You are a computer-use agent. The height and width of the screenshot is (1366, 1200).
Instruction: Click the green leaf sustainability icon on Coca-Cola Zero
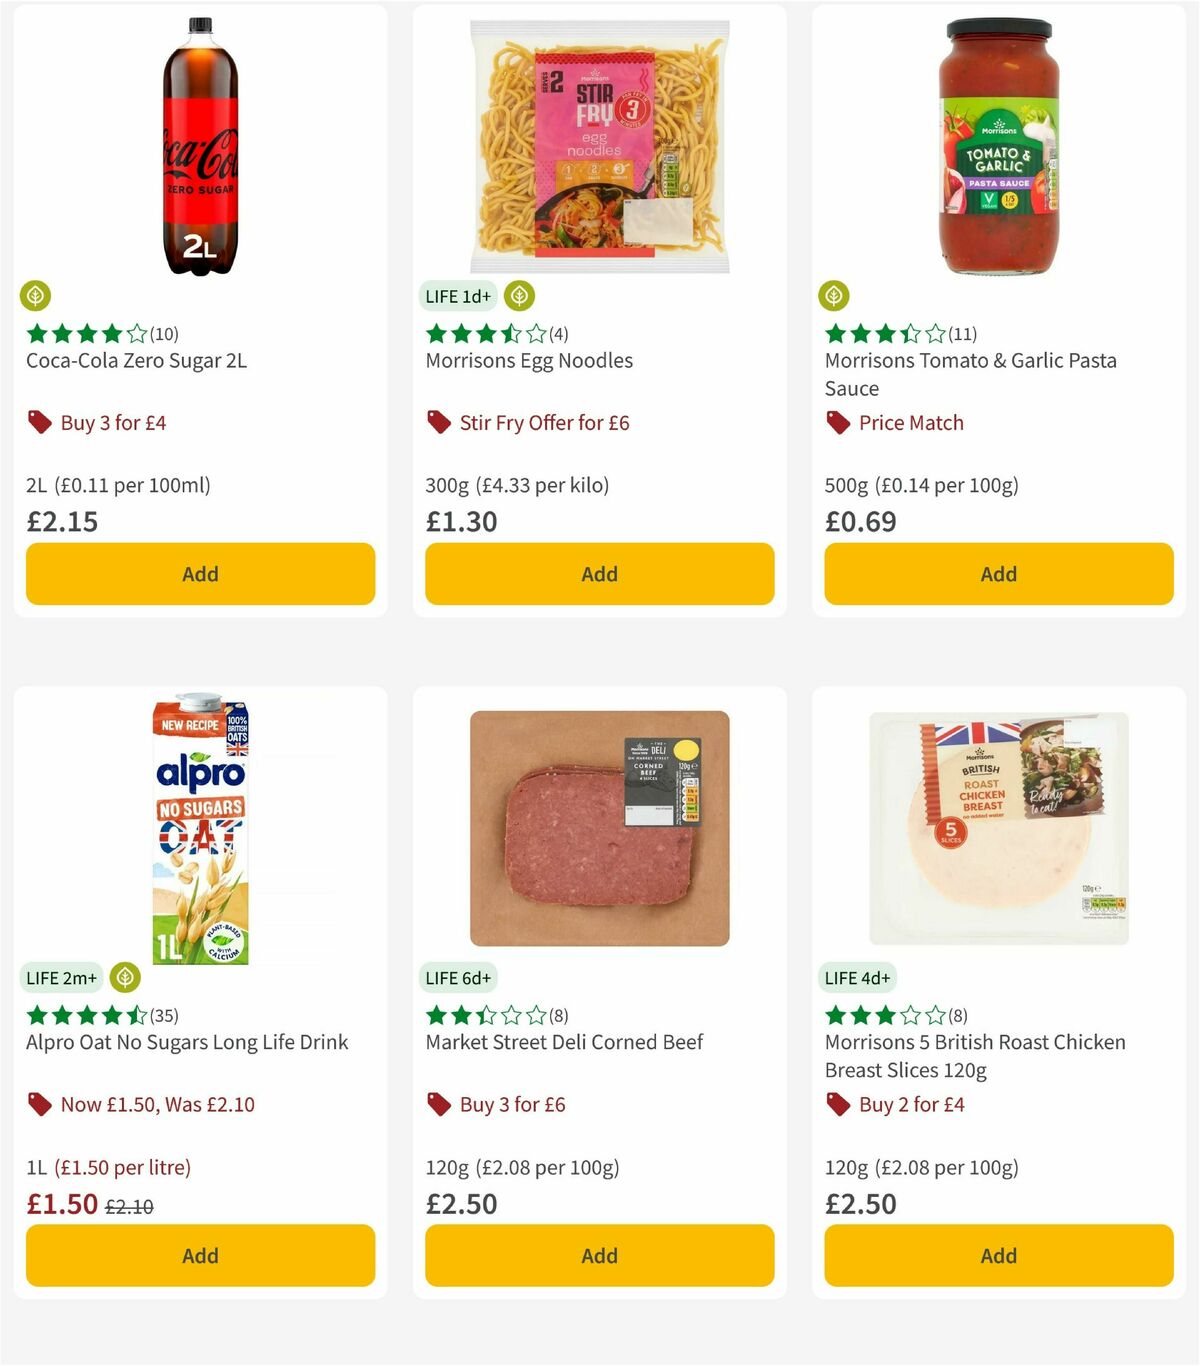[x=37, y=295]
